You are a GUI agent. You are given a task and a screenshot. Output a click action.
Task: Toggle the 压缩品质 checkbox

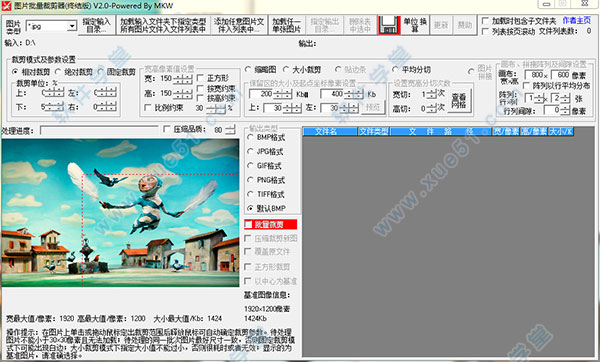pyautogui.click(x=166, y=129)
